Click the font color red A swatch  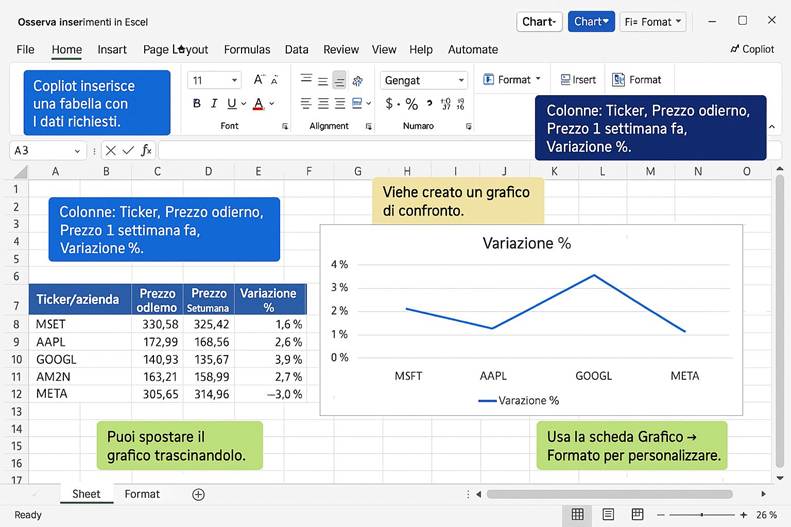point(258,104)
